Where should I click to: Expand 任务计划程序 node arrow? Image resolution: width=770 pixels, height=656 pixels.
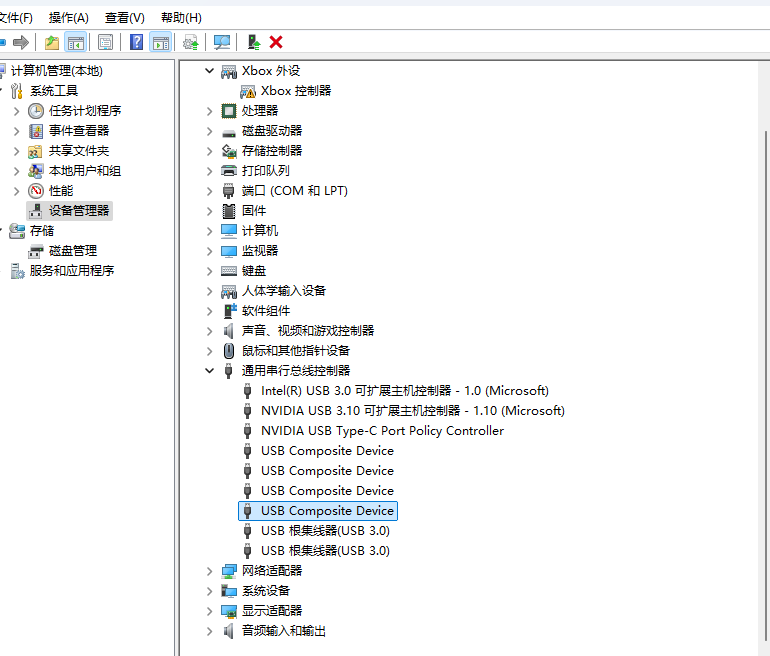click(16, 111)
